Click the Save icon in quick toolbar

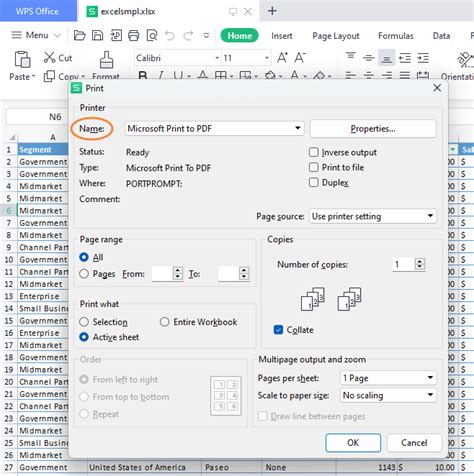coord(97,35)
